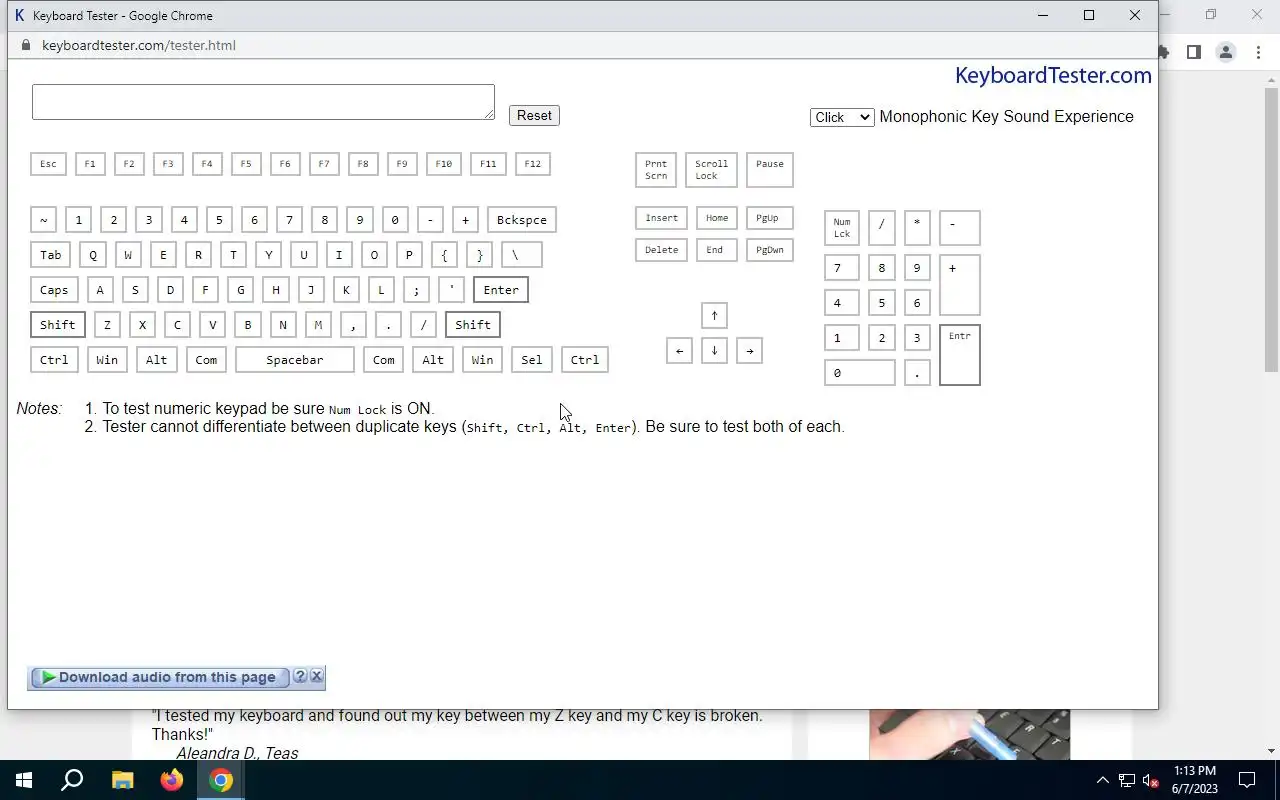The width and height of the screenshot is (1280, 800).
Task: Click the right arrow key
Action: tap(749, 351)
